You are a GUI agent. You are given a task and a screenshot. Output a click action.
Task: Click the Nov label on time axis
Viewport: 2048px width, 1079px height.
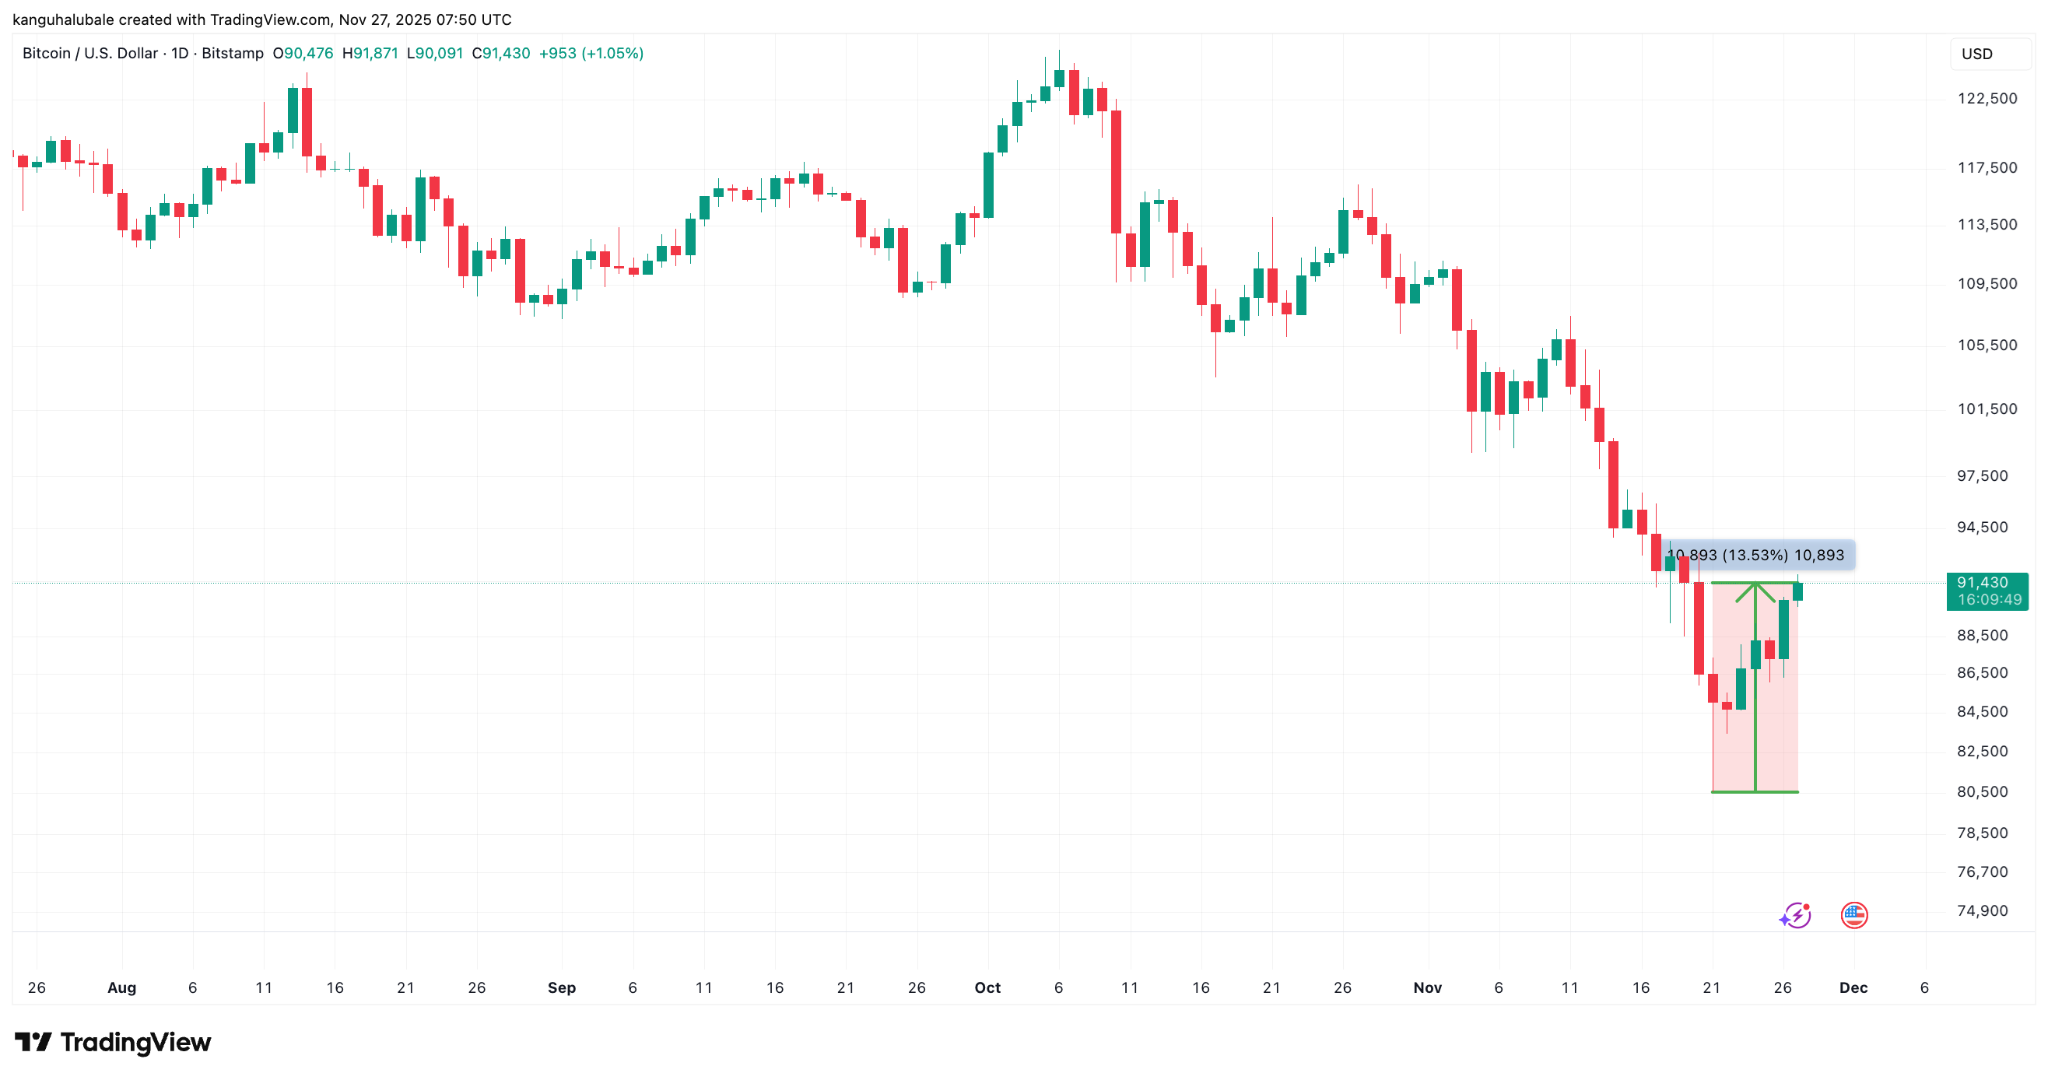(1427, 988)
